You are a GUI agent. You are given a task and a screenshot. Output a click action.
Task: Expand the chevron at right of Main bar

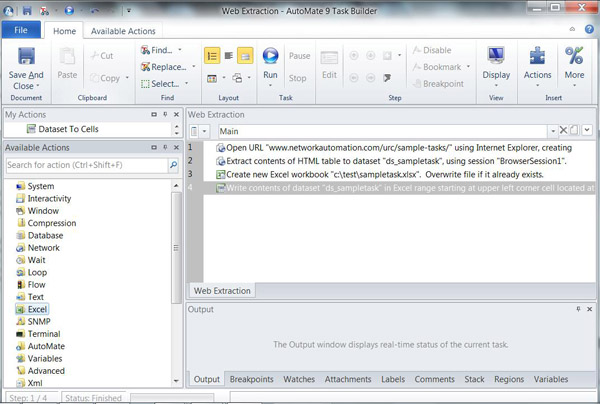coord(587,130)
